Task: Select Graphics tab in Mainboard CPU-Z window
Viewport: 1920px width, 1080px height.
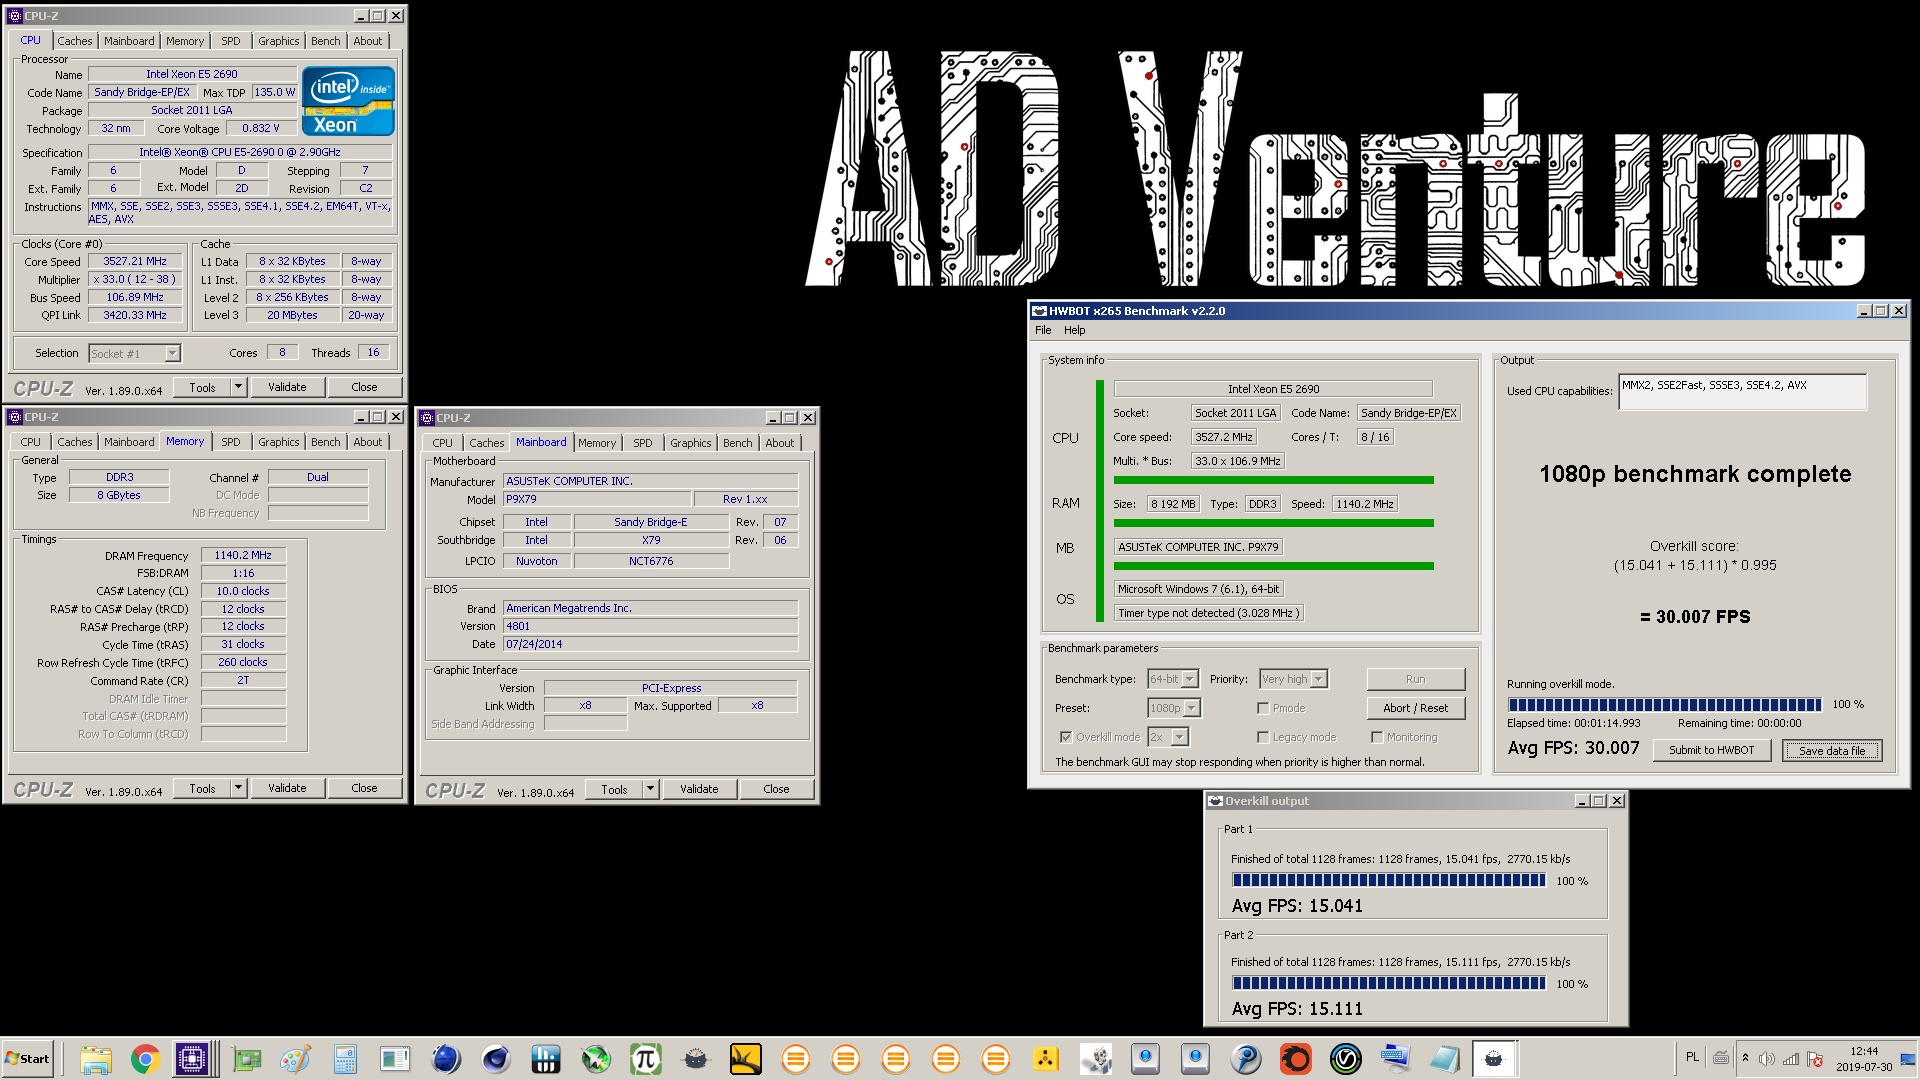Action: (691, 443)
